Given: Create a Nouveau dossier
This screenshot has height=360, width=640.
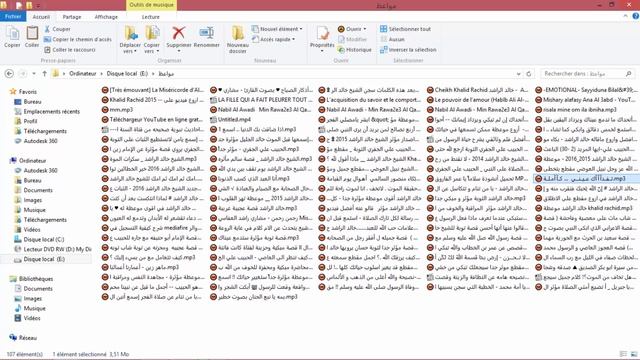Looking at the screenshot, I should 238,40.
